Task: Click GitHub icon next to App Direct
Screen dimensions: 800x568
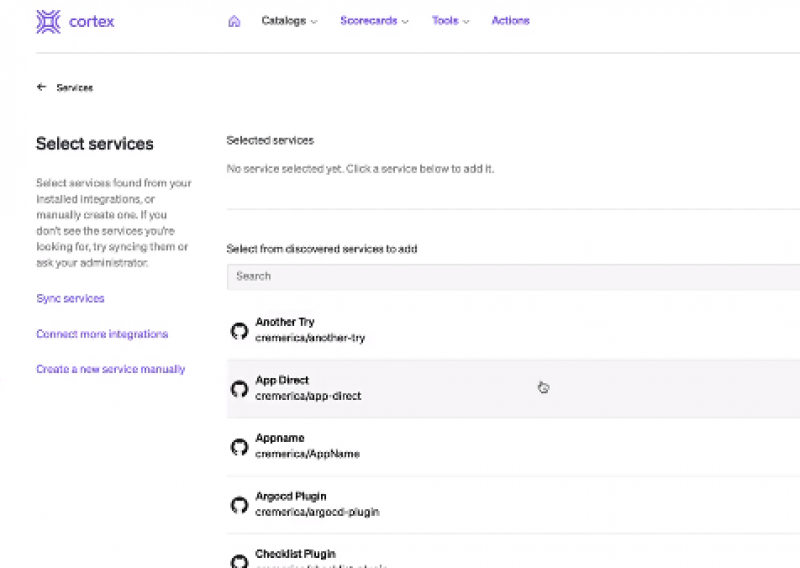Action: pos(239,388)
